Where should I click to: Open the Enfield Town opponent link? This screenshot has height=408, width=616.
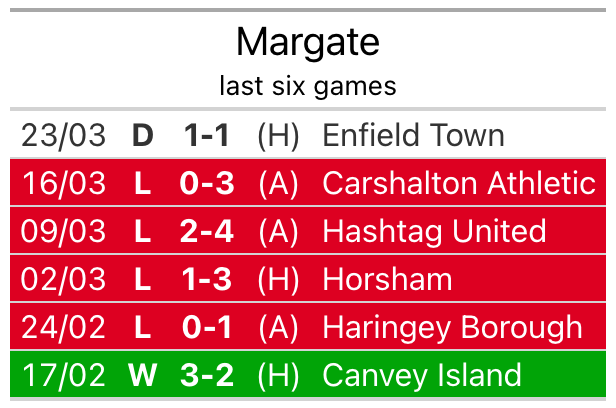point(413,135)
